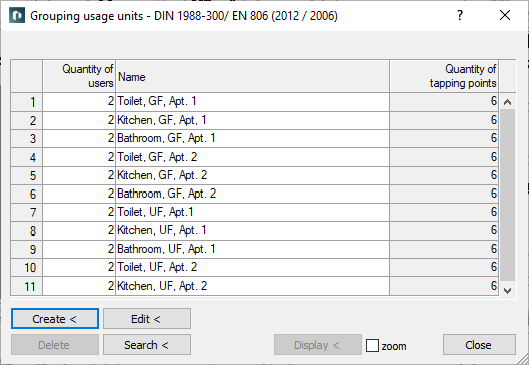Click the Create < button

click(55, 318)
